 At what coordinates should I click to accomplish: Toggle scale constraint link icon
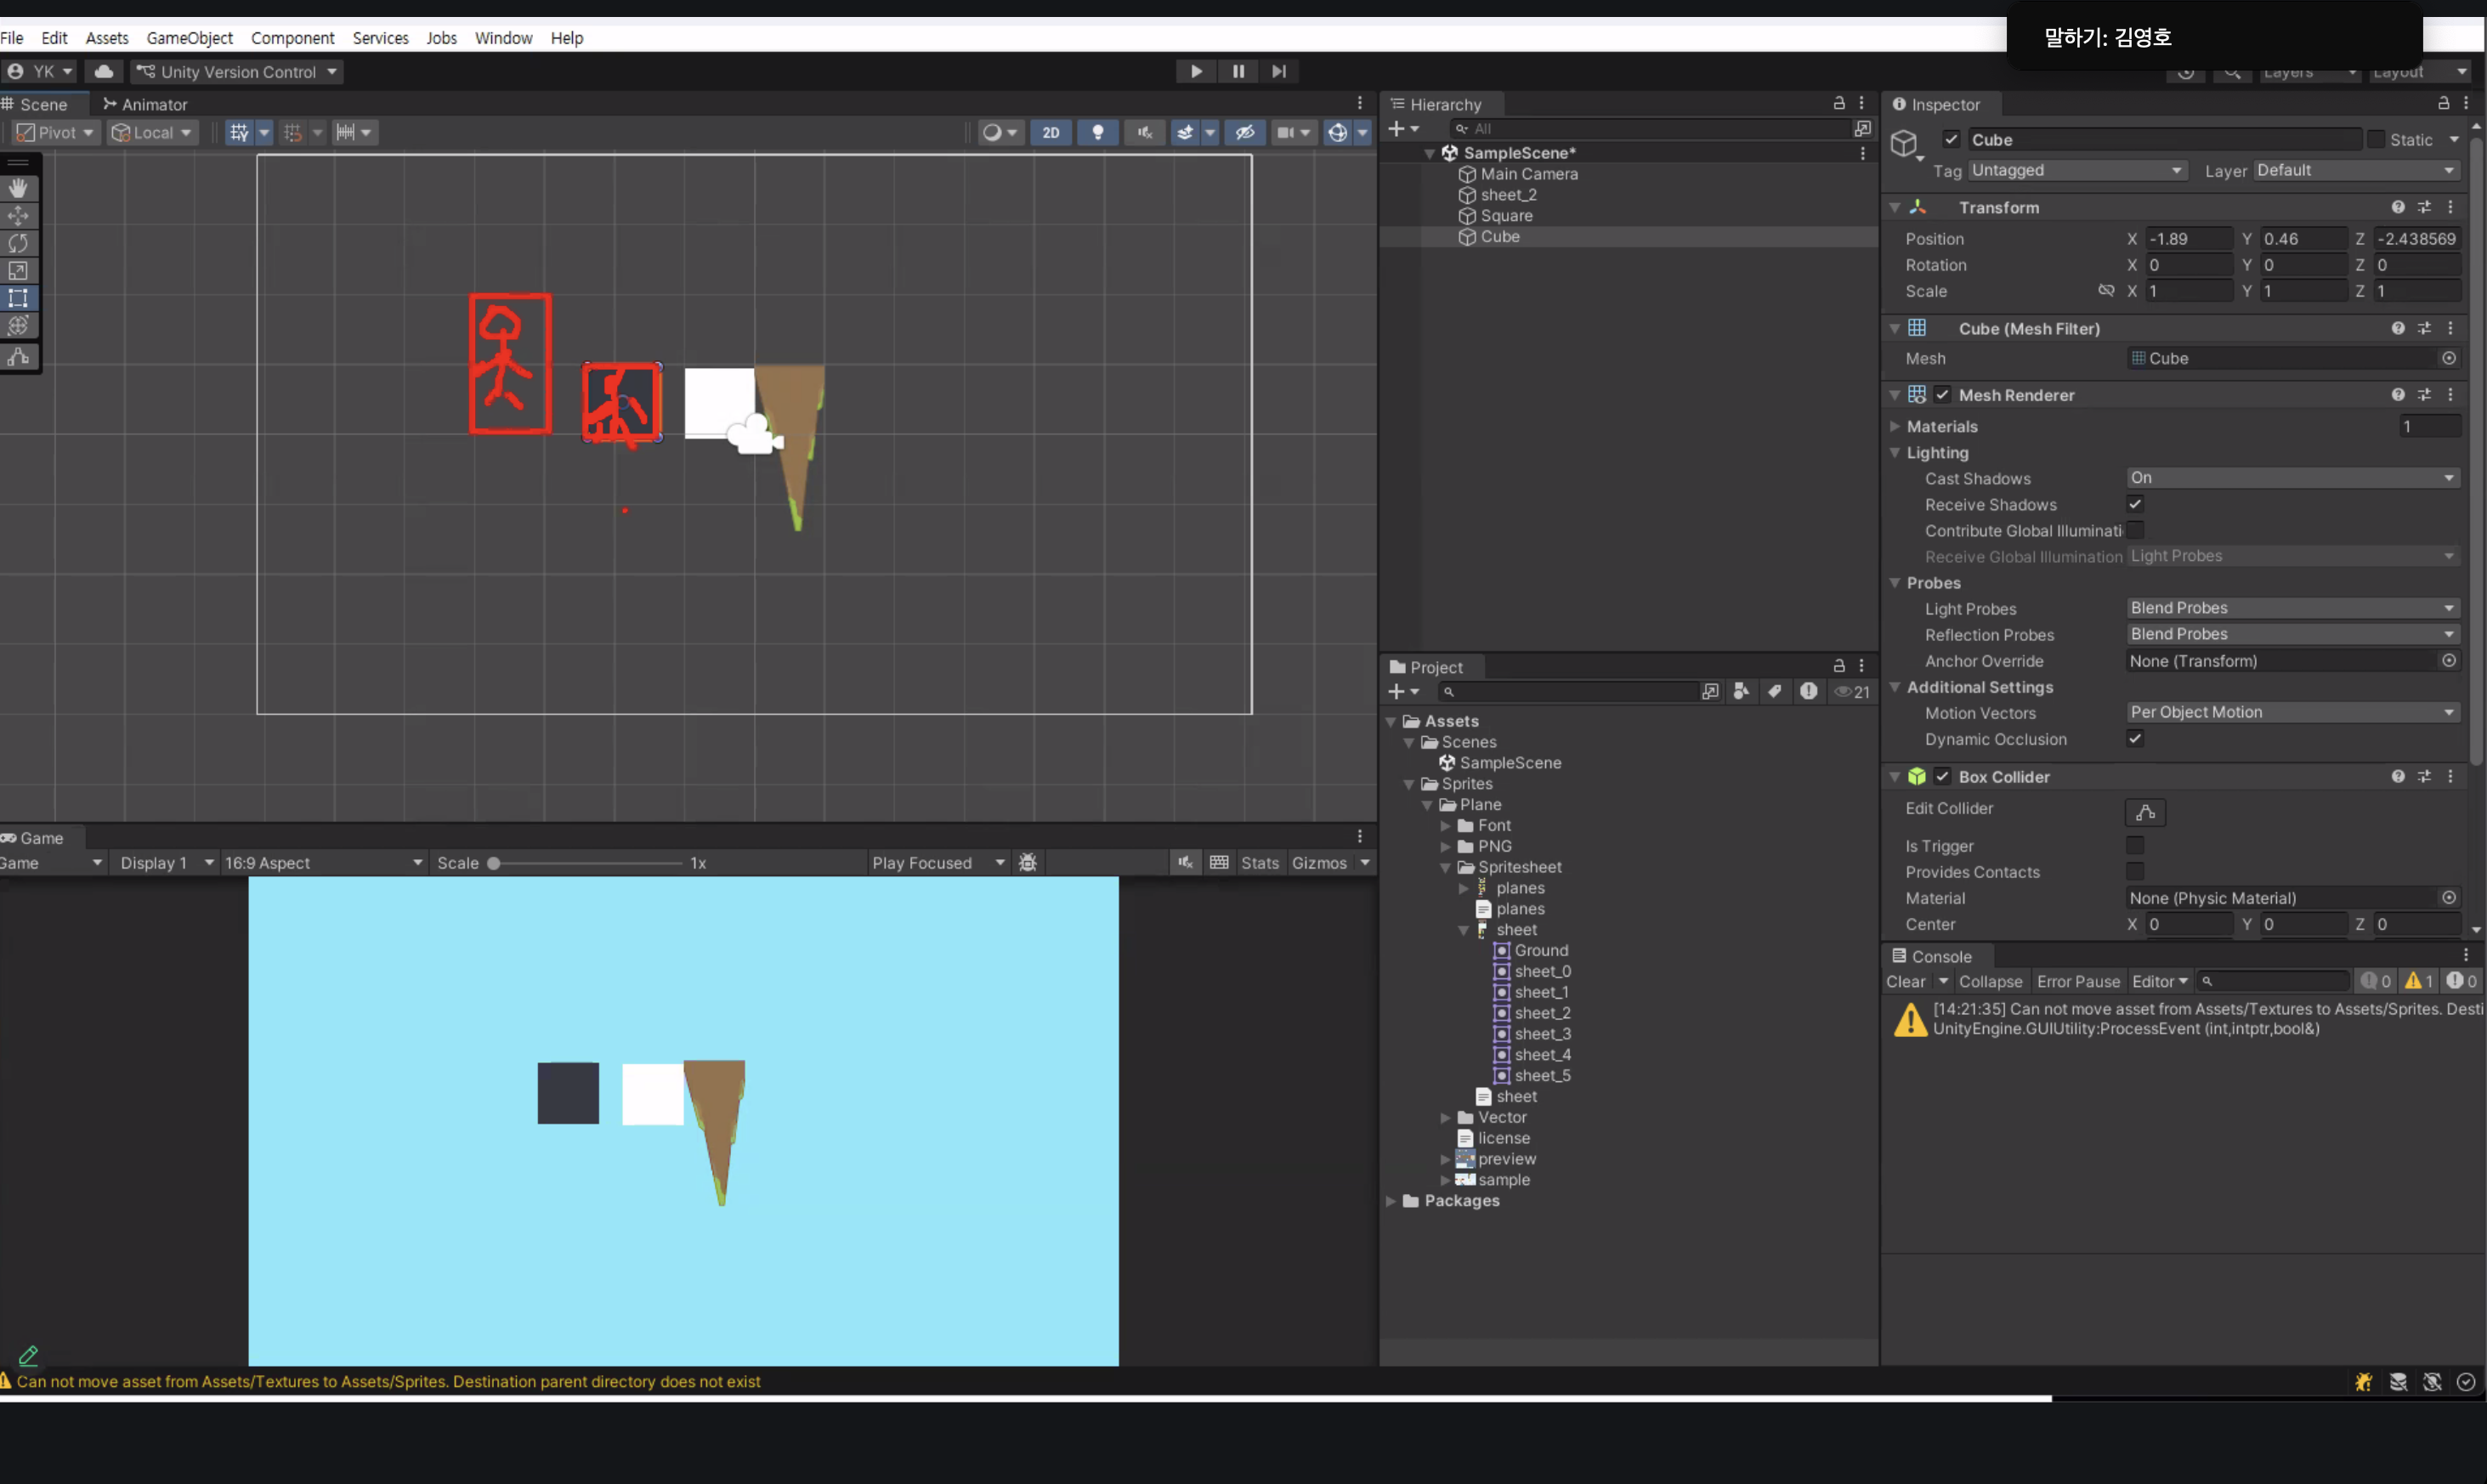(2106, 291)
